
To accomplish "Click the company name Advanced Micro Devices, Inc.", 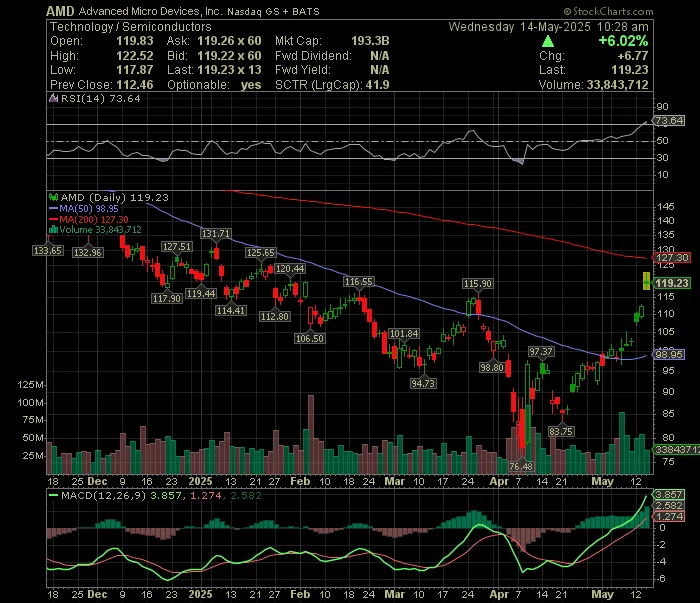I will [150, 12].
